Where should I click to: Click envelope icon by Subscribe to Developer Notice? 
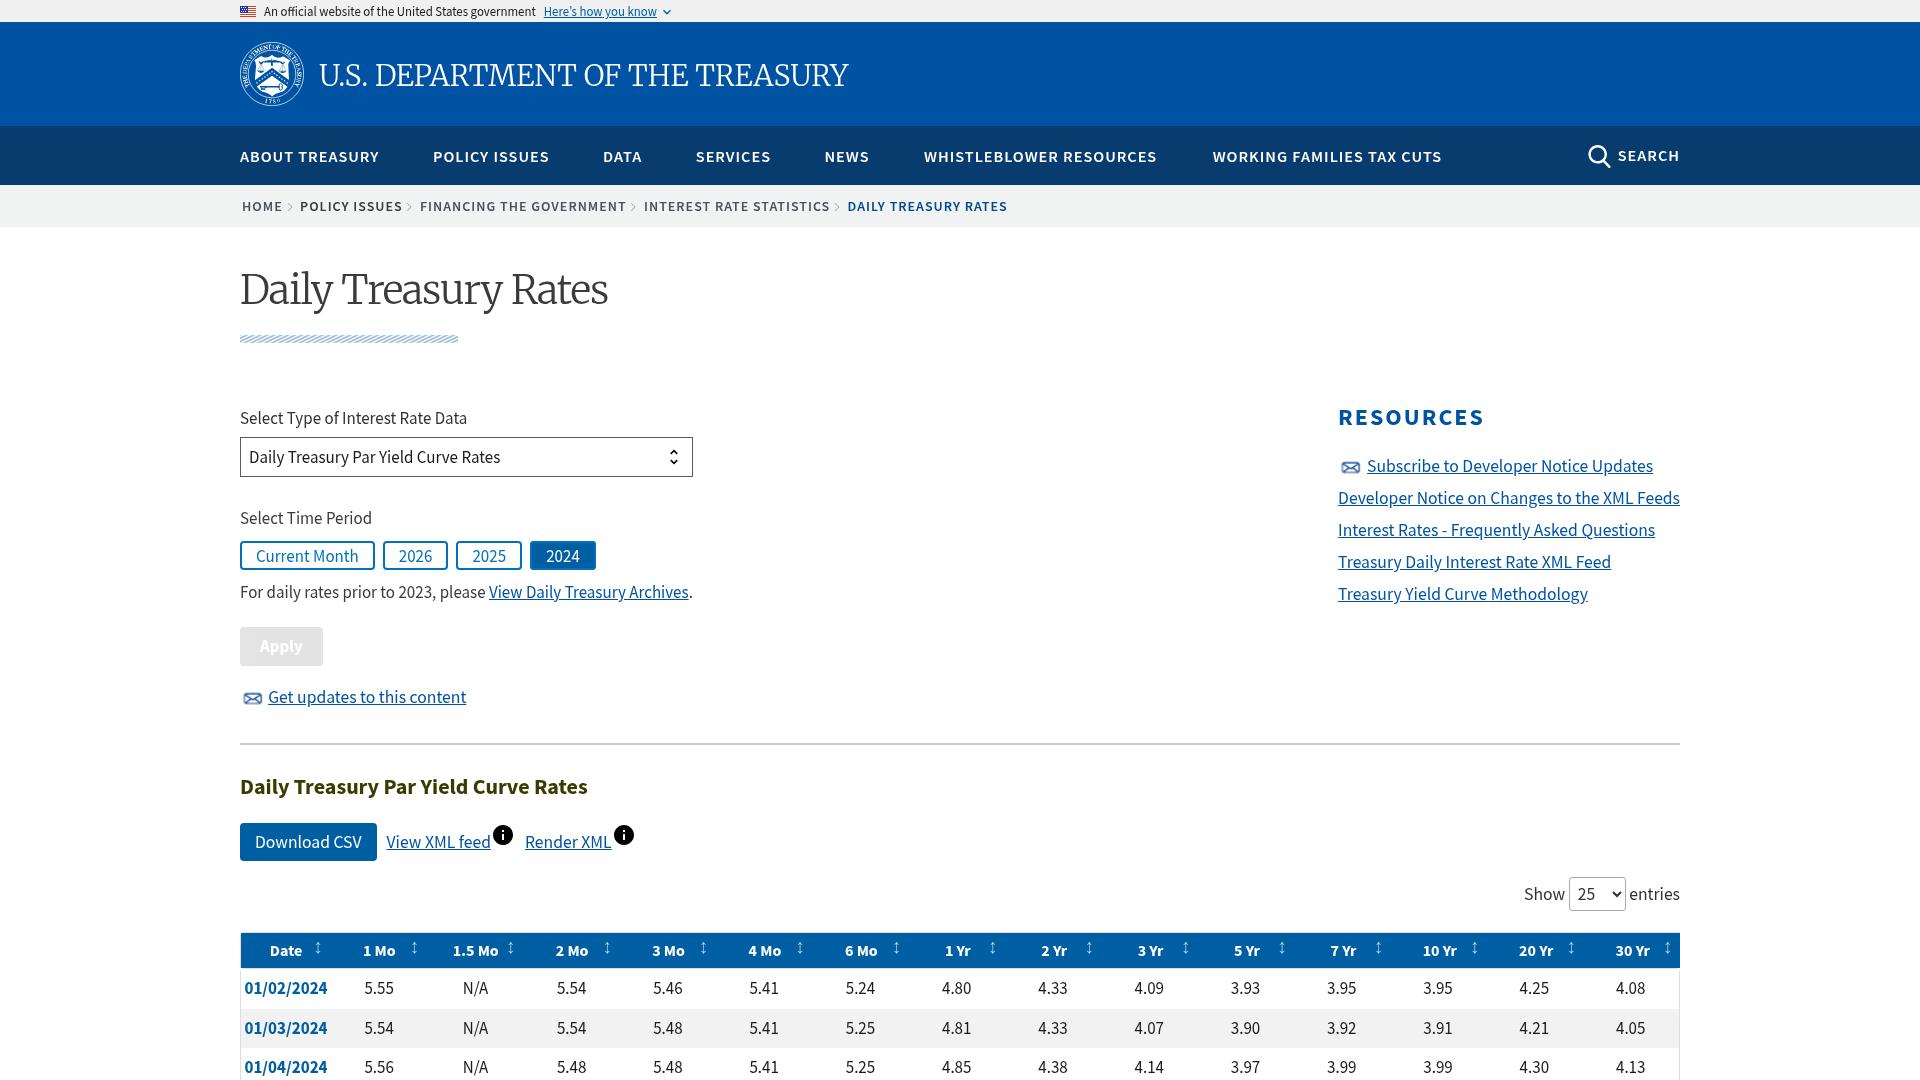1350,468
